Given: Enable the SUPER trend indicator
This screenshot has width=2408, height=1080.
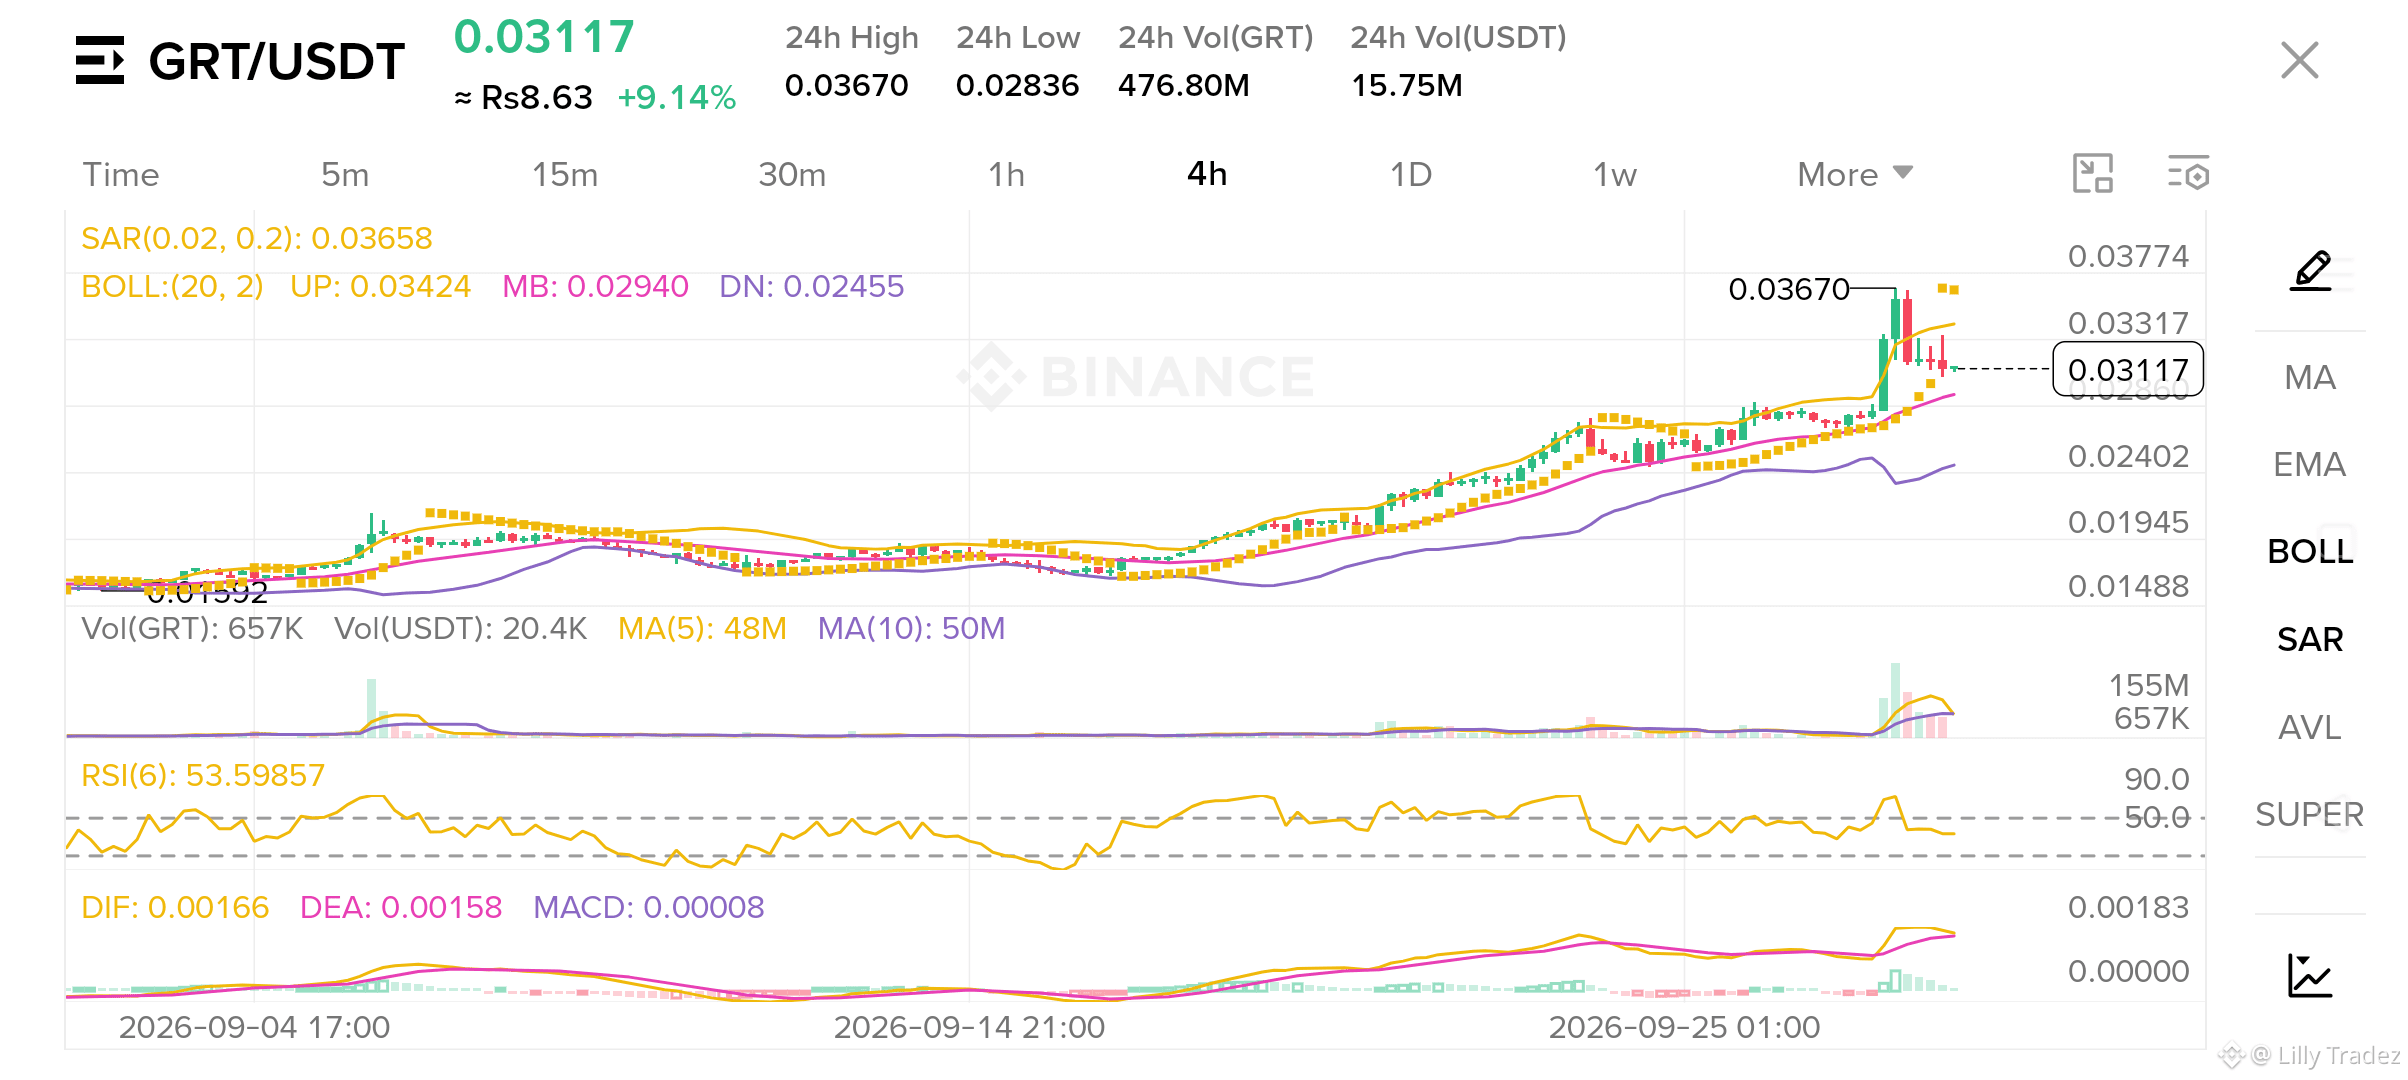Looking at the screenshot, I should click(x=2310, y=814).
